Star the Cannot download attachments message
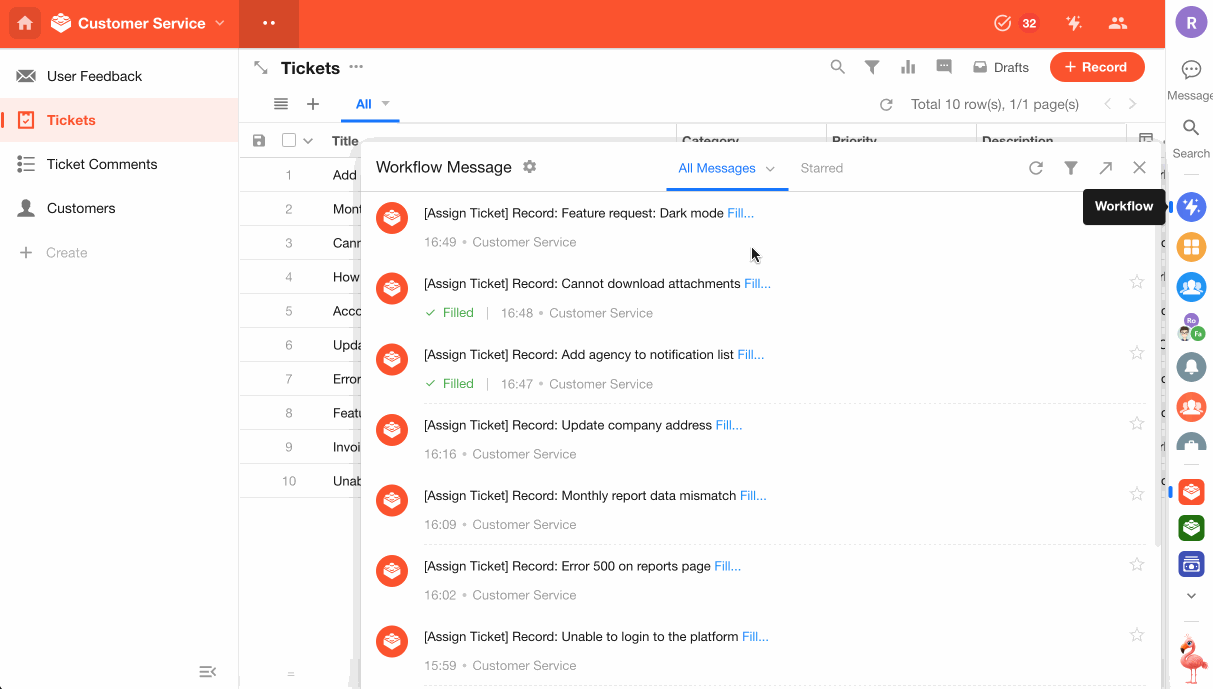The width and height of the screenshot is (1213, 689). [x=1136, y=282]
